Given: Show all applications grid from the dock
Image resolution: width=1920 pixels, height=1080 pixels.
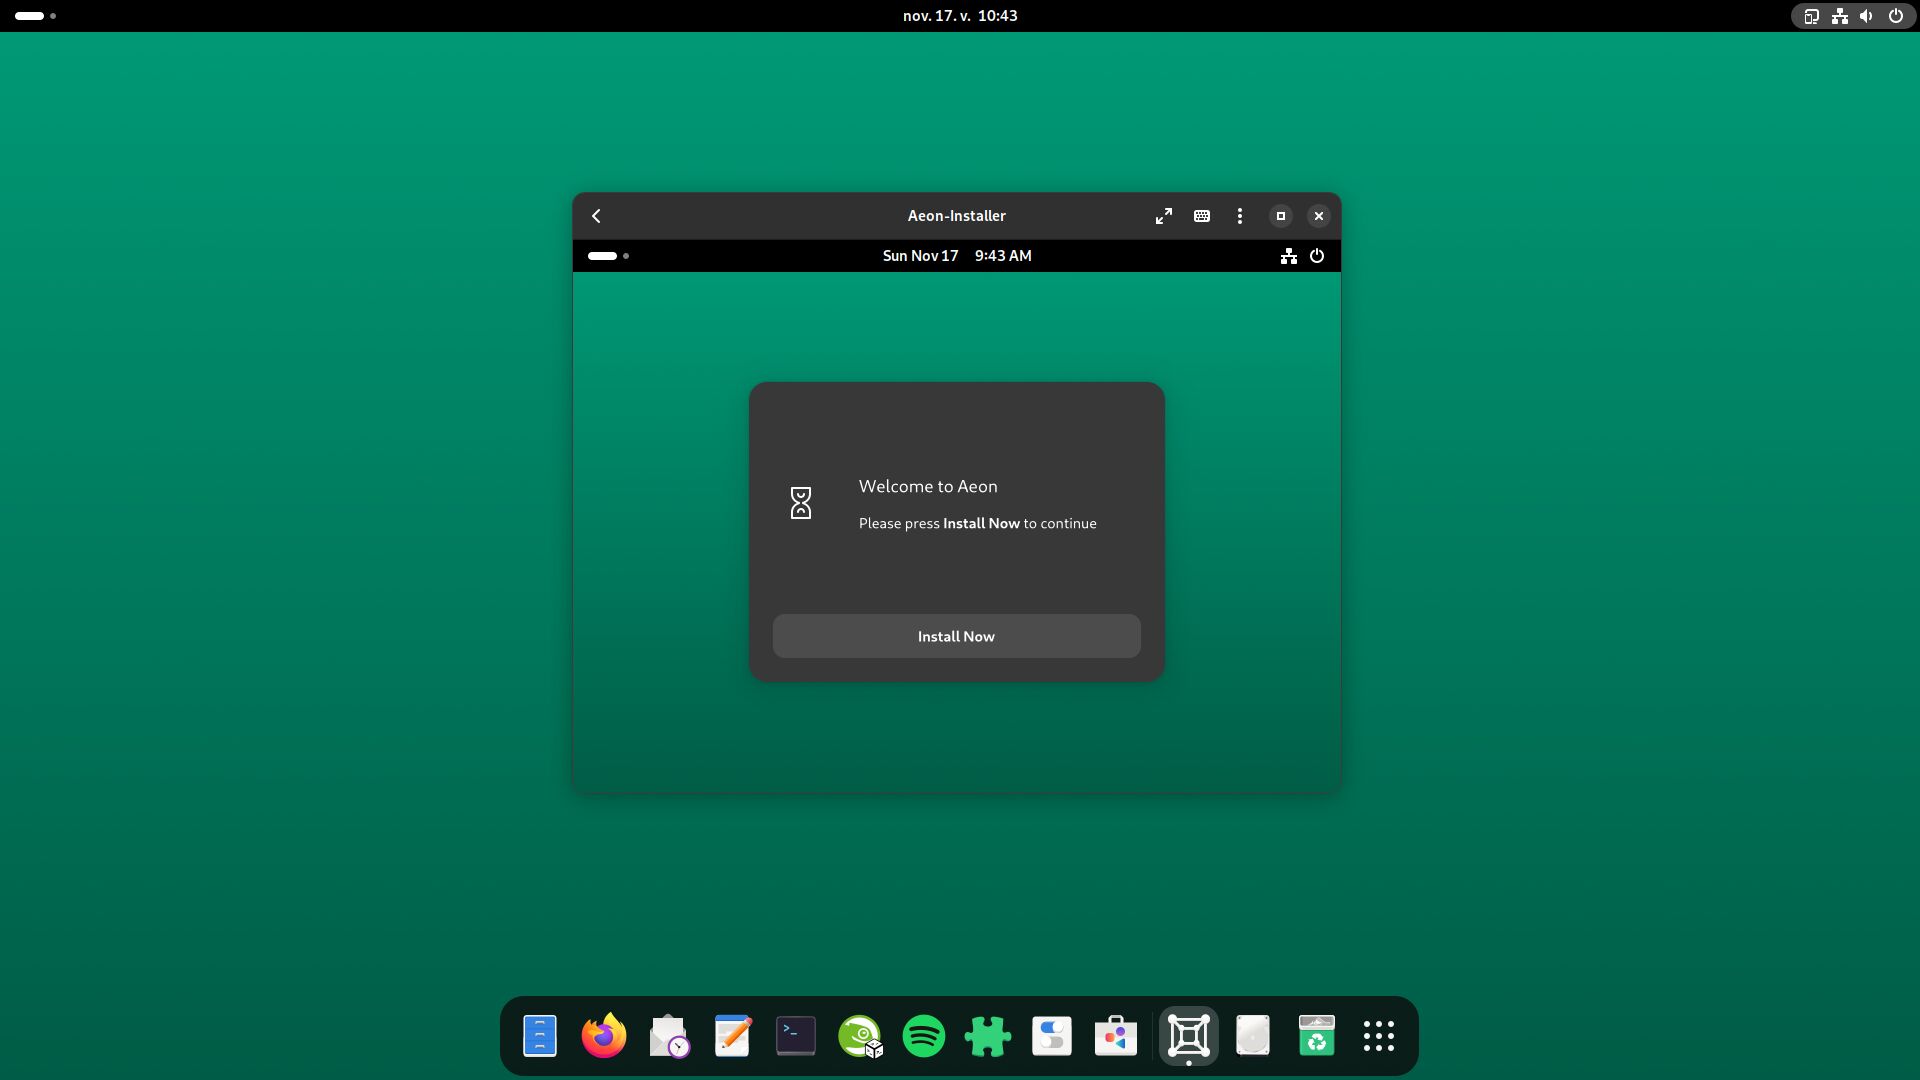Looking at the screenshot, I should click(x=1379, y=1036).
